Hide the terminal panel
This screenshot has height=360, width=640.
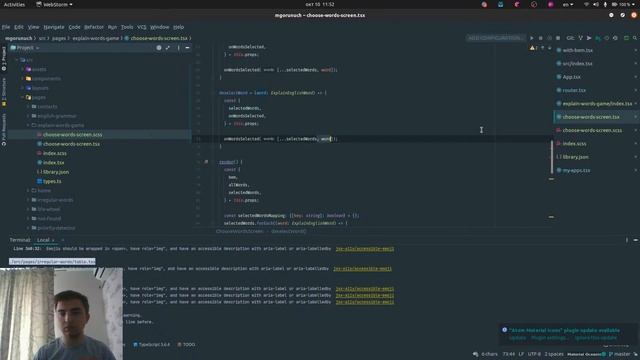636,240
